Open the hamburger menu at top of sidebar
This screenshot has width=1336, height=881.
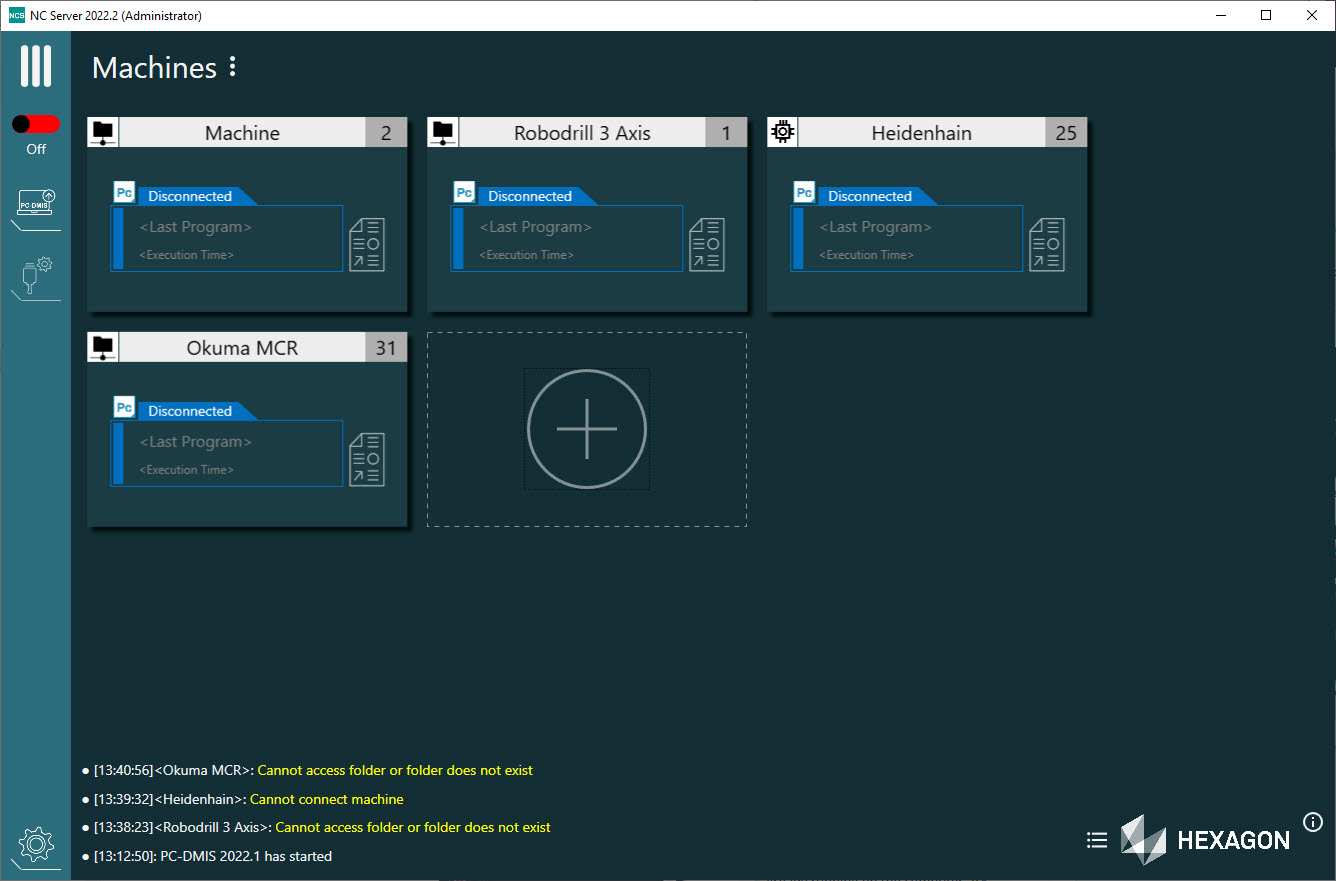pyautogui.click(x=36, y=66)
